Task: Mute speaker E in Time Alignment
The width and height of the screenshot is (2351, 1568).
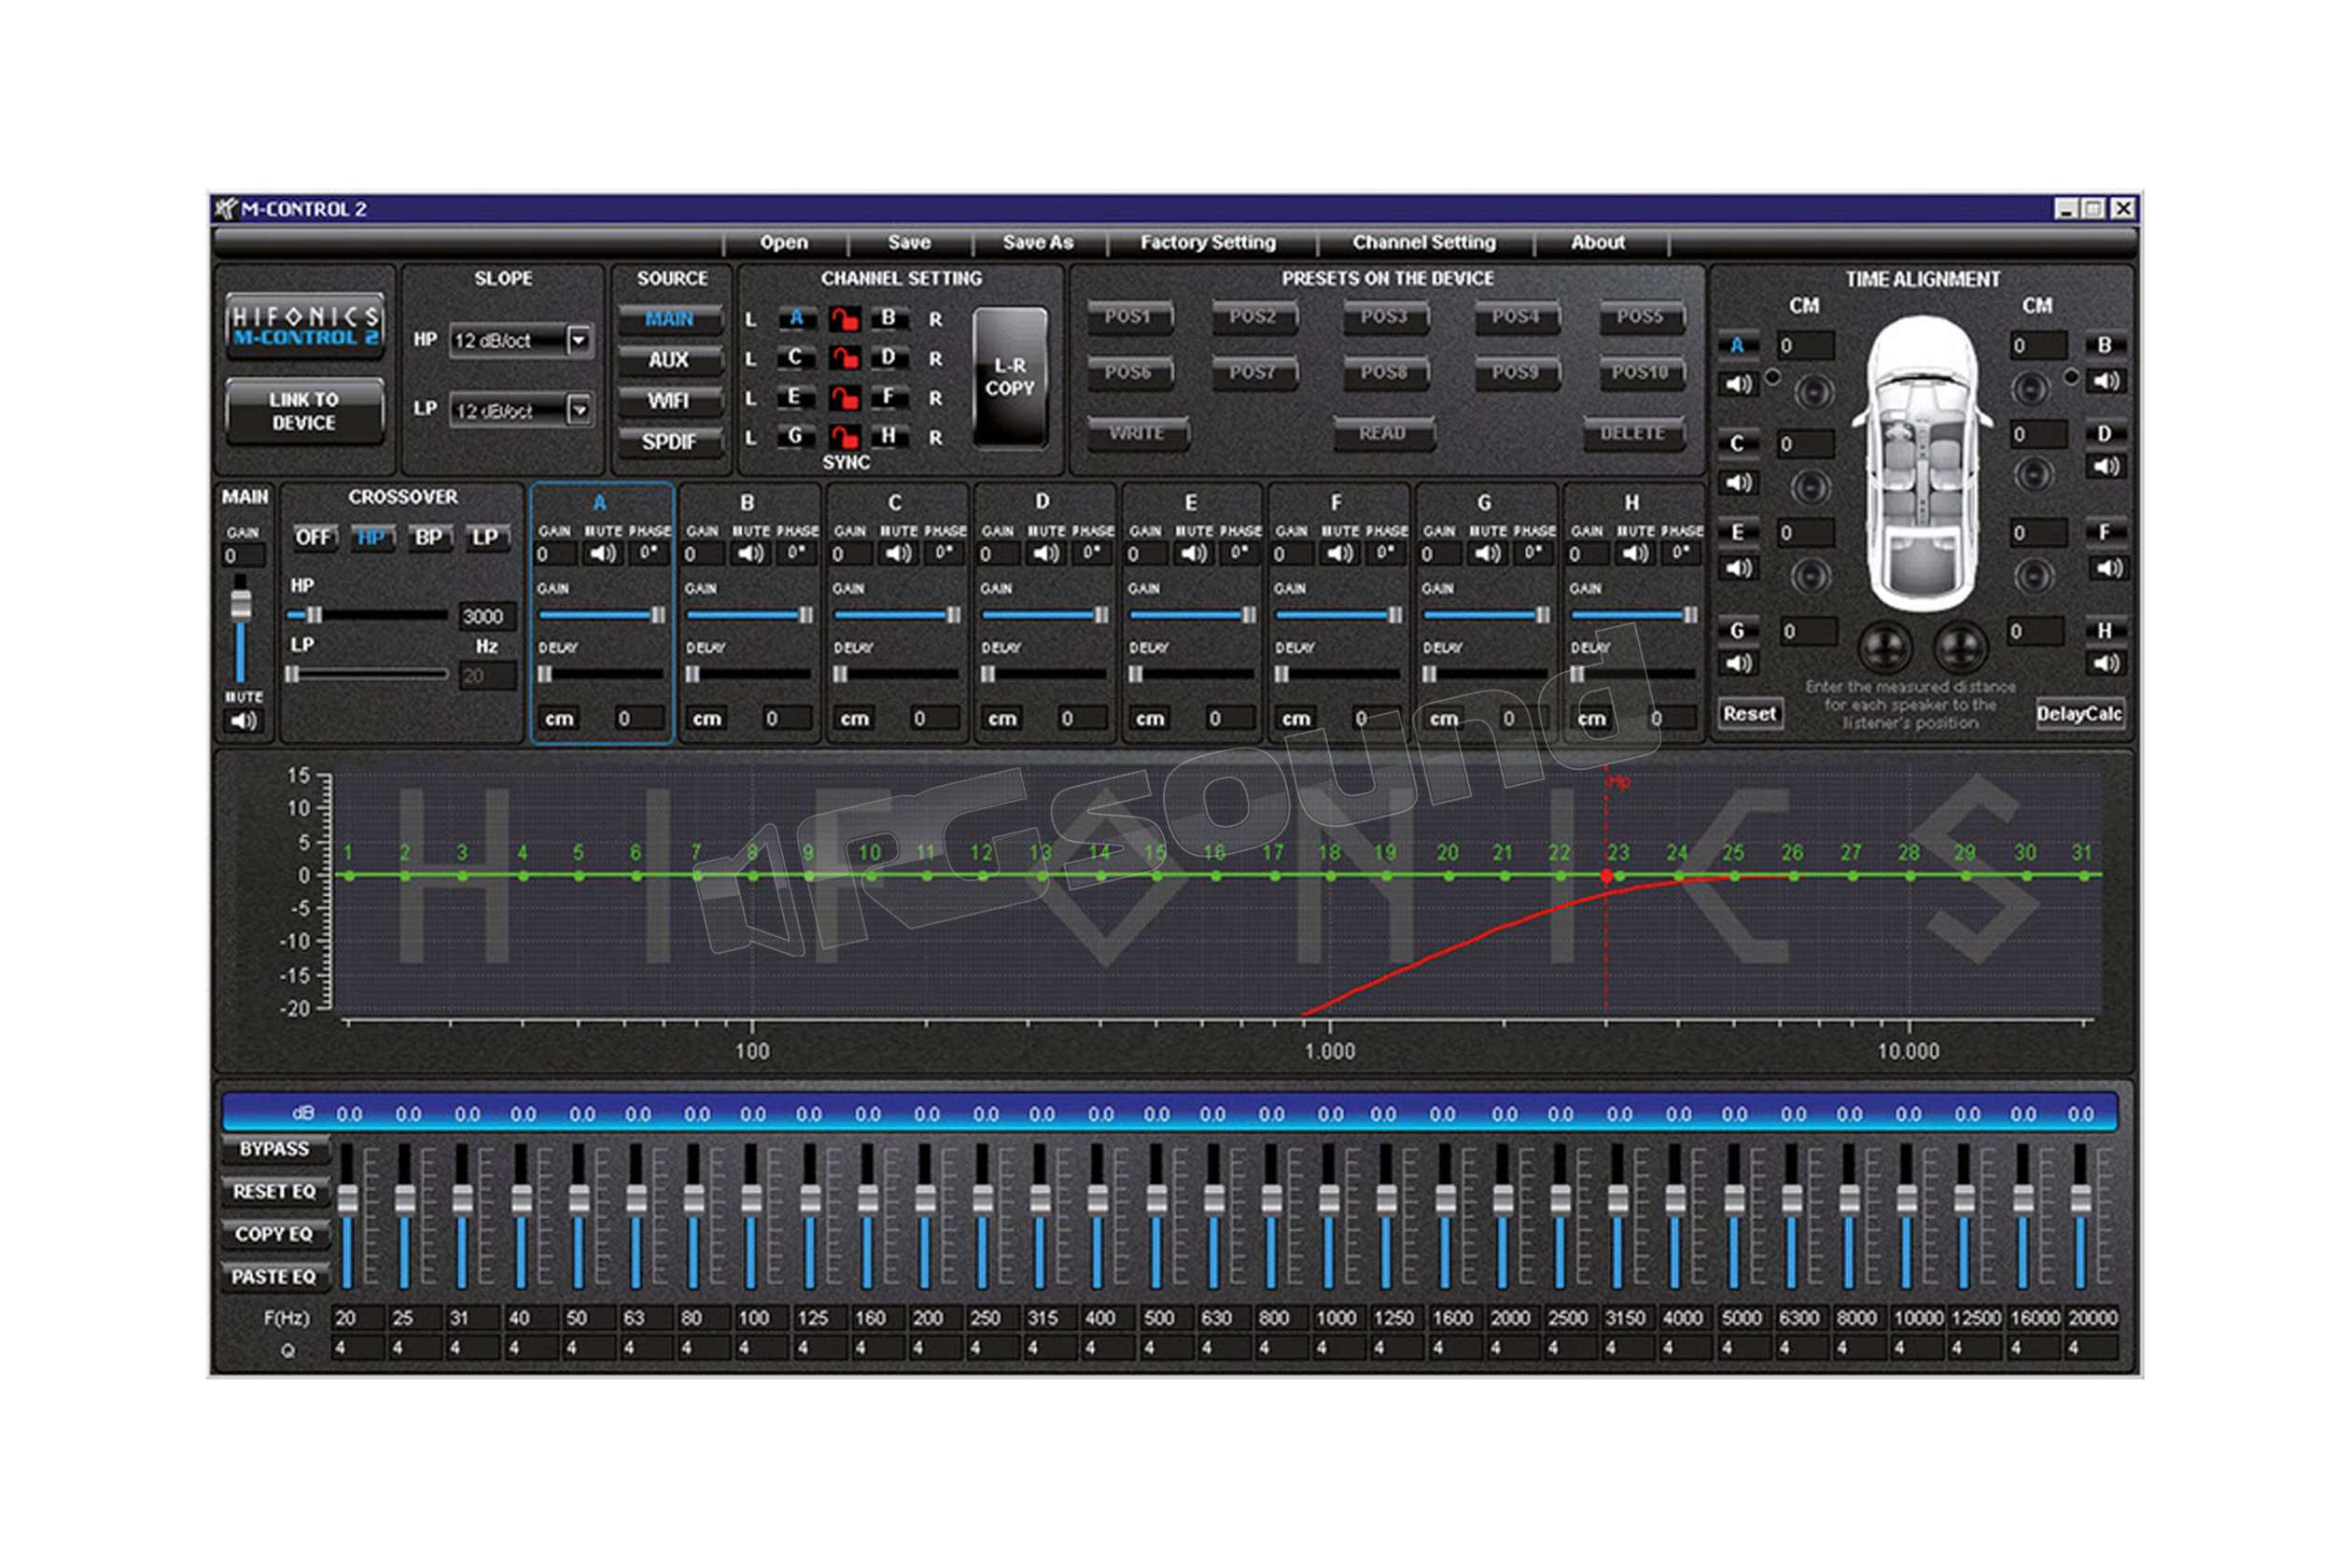Action: (1738, 568)
